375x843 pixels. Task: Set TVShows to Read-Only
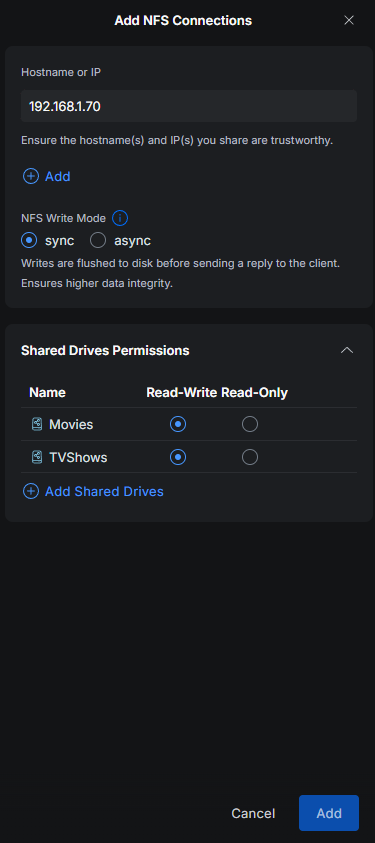point(250,457)
